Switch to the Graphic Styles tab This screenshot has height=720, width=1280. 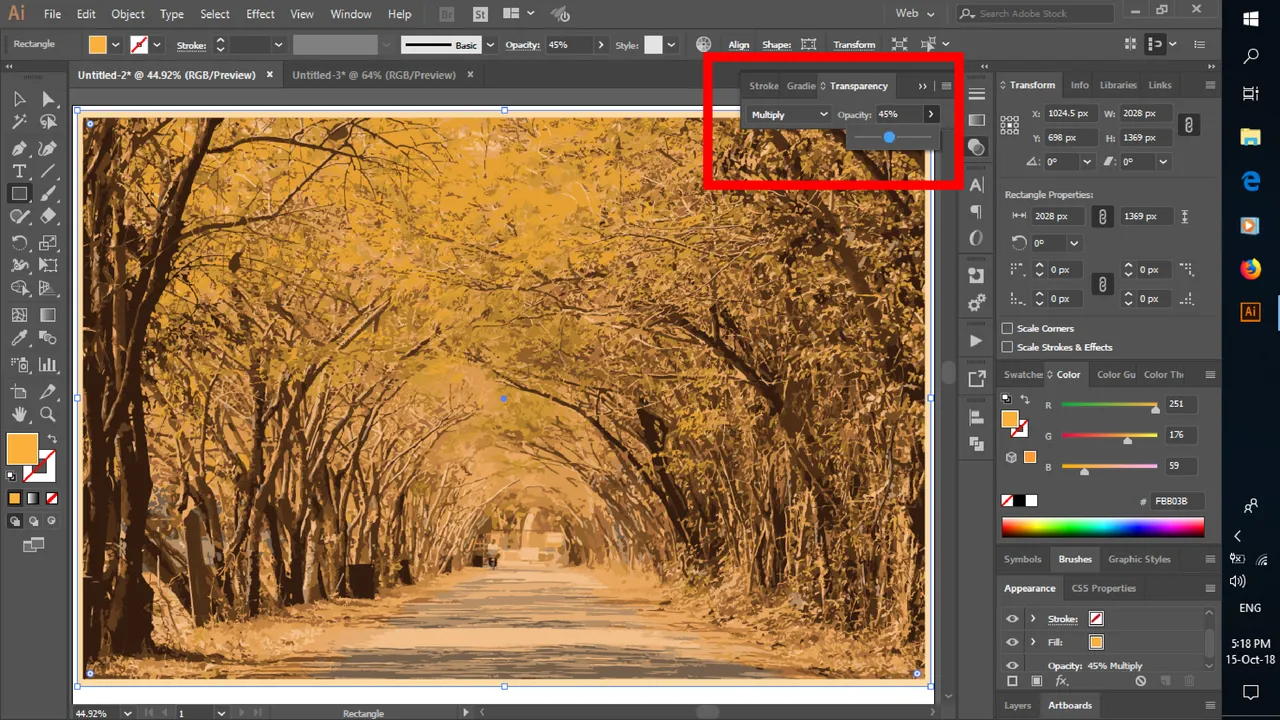tap(1139, 559)
